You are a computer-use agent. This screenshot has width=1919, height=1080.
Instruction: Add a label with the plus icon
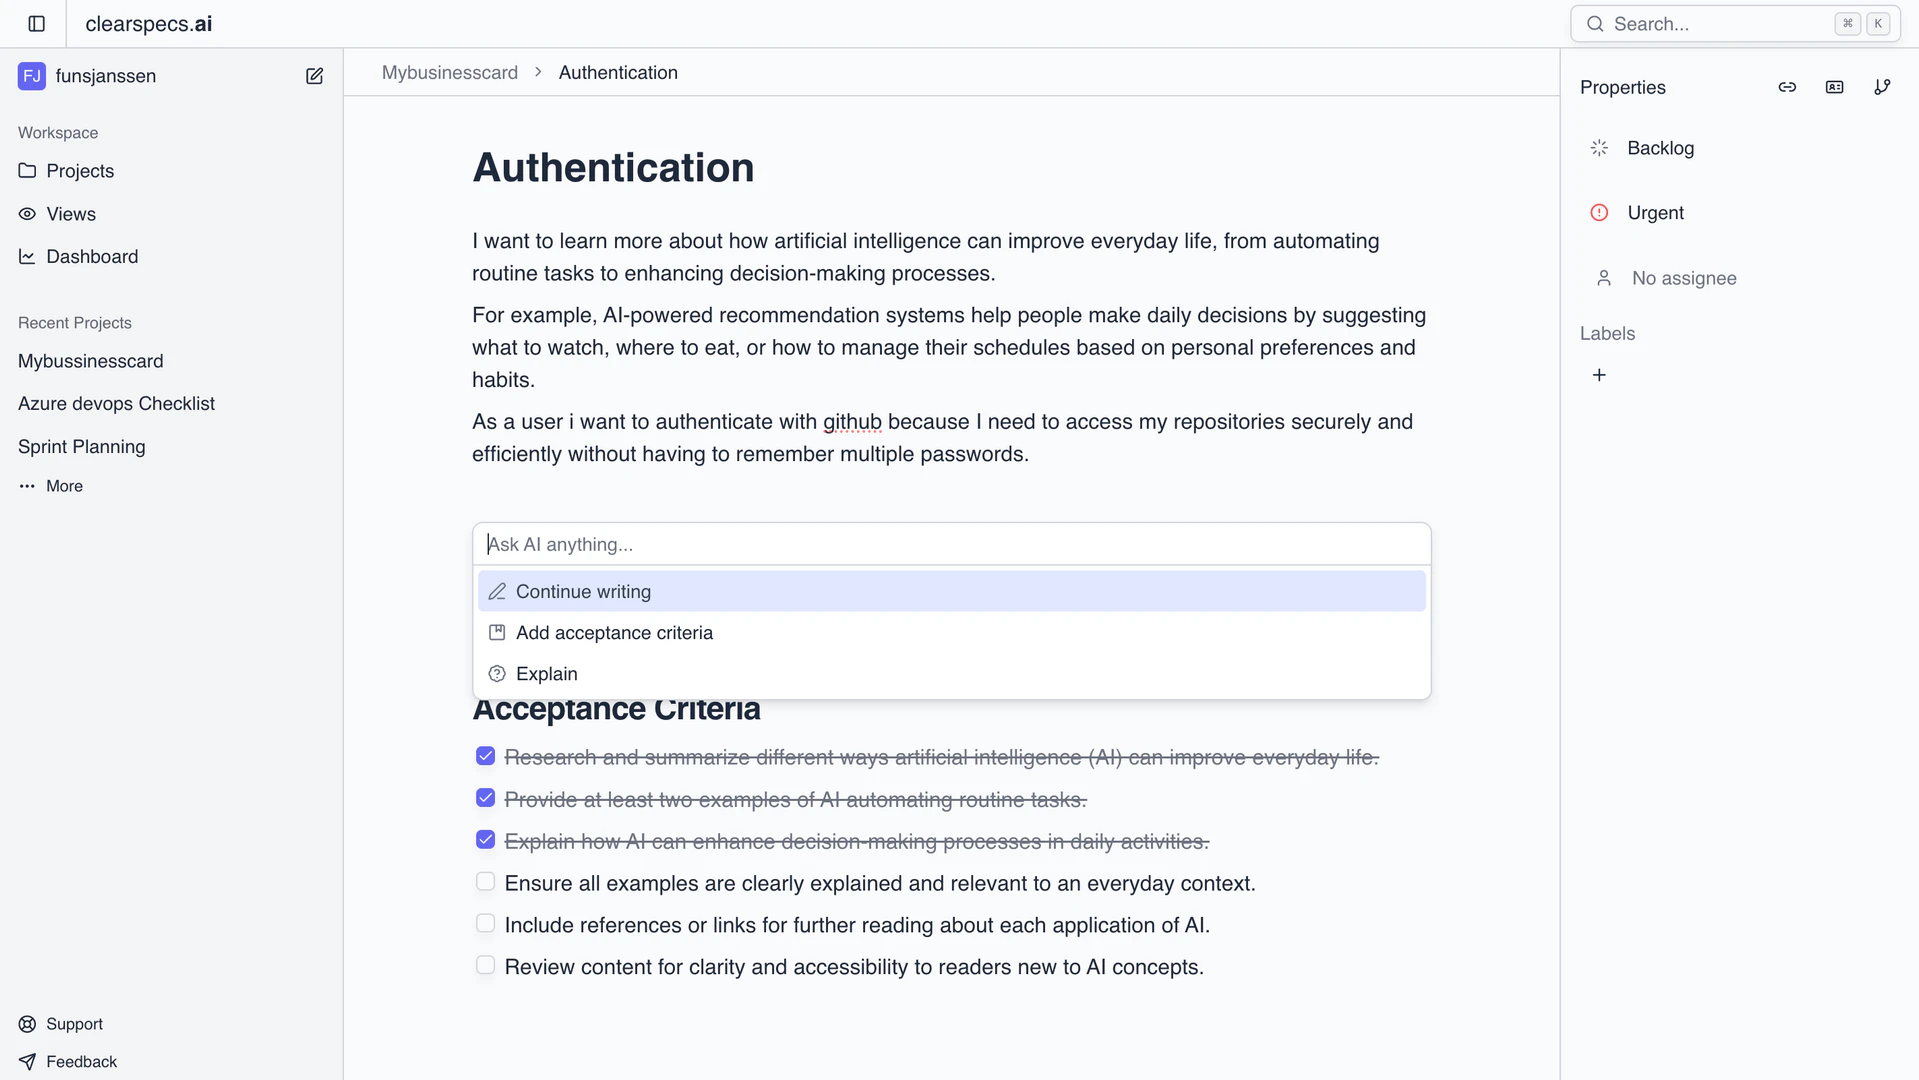[1599, 375]
